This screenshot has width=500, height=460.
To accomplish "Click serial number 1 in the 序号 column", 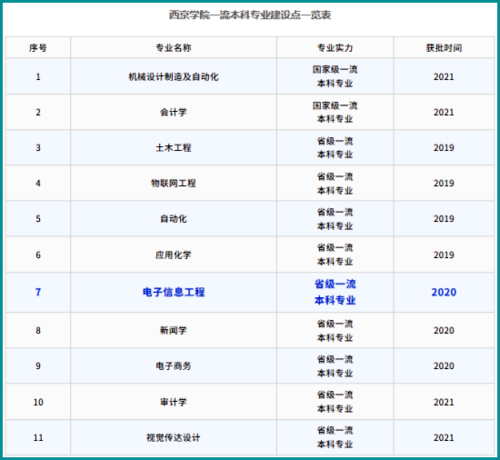I will (x=38, y=77).
